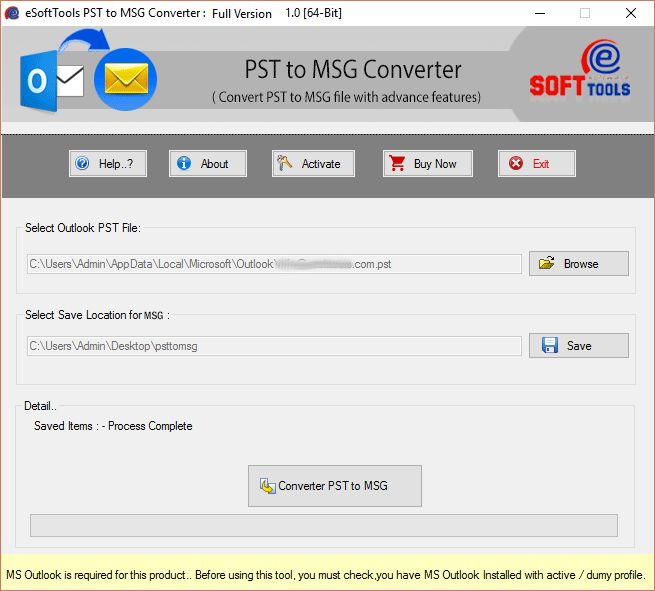Screen dimensions: 655x591
Task: Click the blue info icon on About
Action: pos(184,163)
